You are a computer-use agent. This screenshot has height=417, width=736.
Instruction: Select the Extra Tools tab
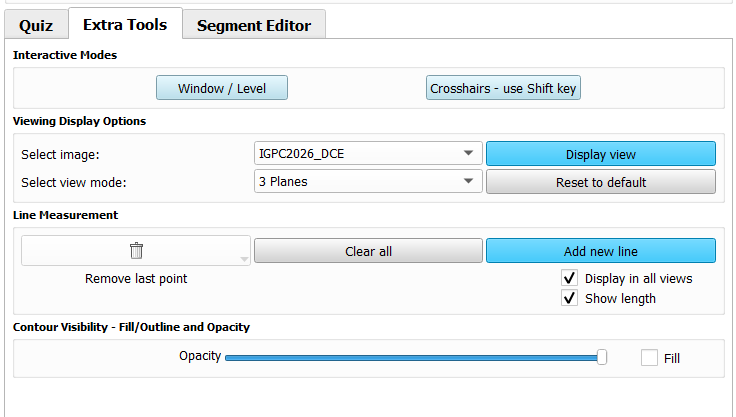pos(125,25)
